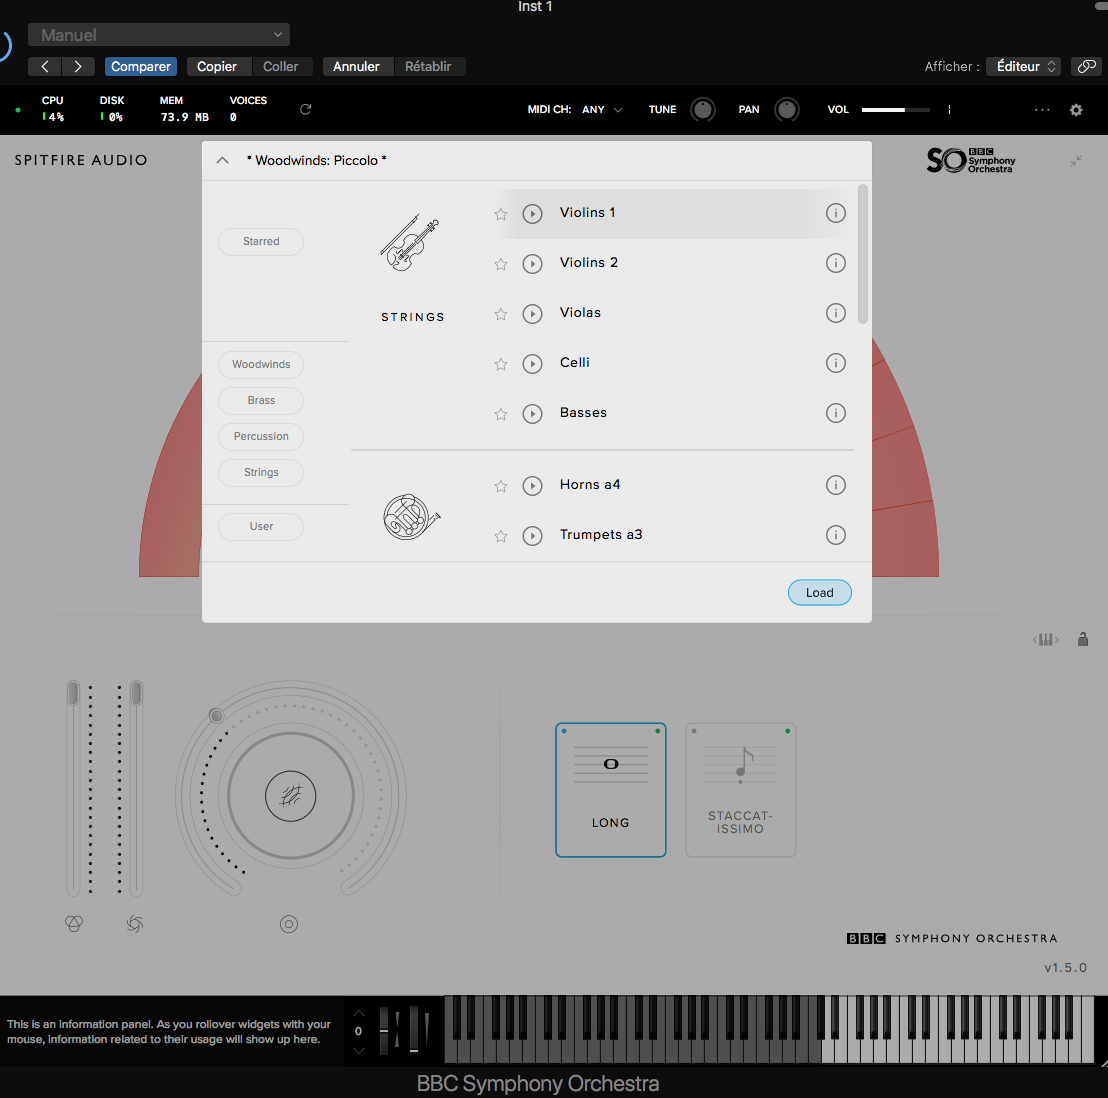Star the Trumpets a3 preset
Image resolution: width=1108 pixels, height=1098 pixels.
pyautogui.click(x=501, y=536)
